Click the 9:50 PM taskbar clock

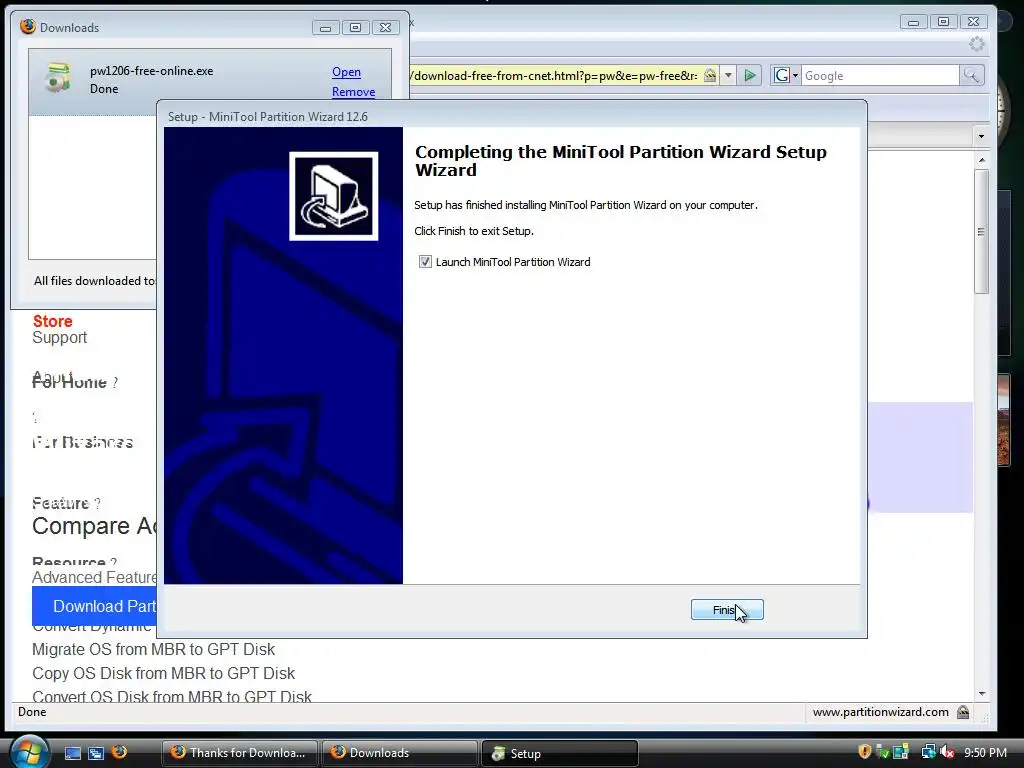(985, 752)
